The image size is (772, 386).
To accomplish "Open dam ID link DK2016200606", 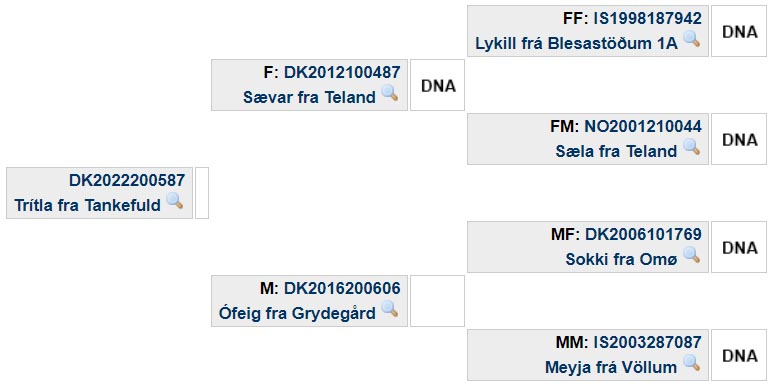I will coord(342,289).
